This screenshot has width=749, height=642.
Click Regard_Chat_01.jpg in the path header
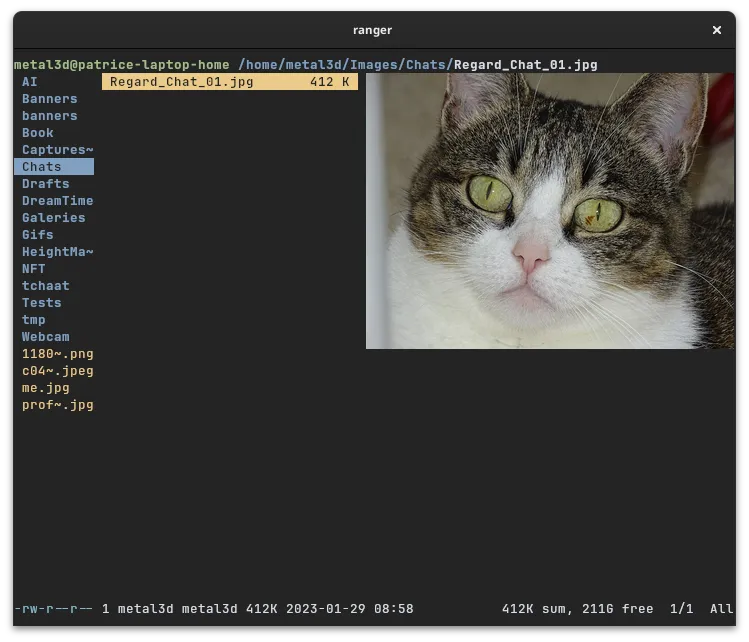(526, 64)
